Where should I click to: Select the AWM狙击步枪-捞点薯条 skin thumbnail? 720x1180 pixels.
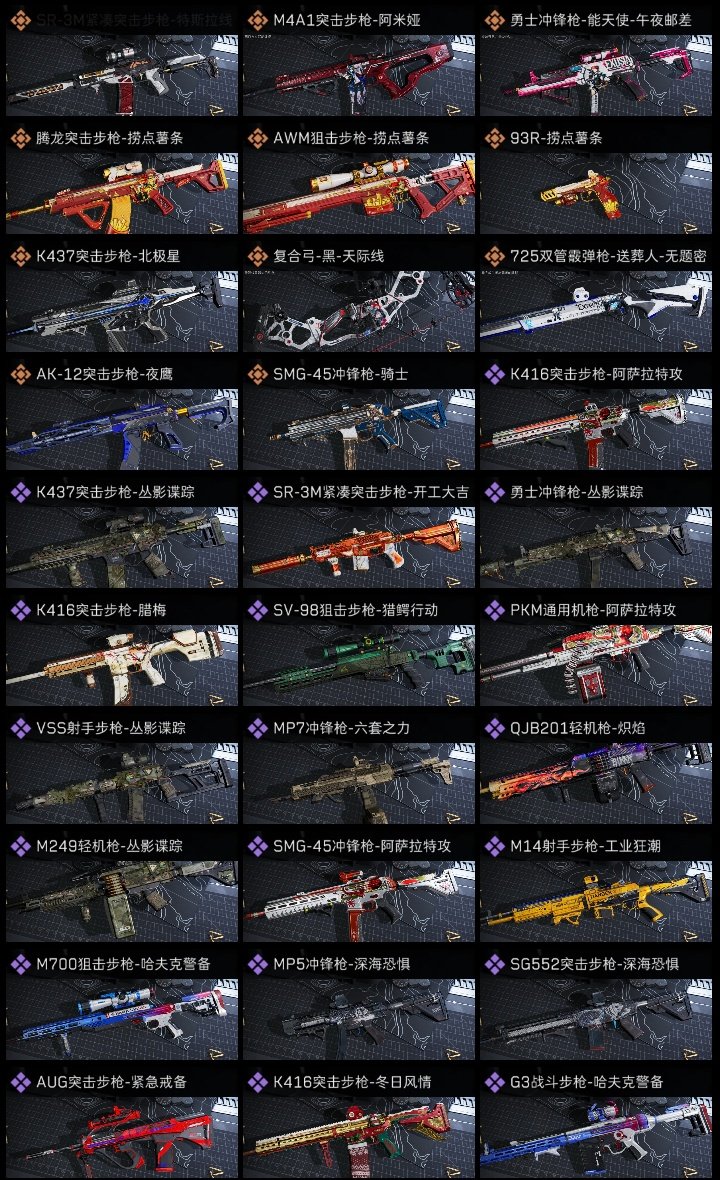[x=359, y=193]
